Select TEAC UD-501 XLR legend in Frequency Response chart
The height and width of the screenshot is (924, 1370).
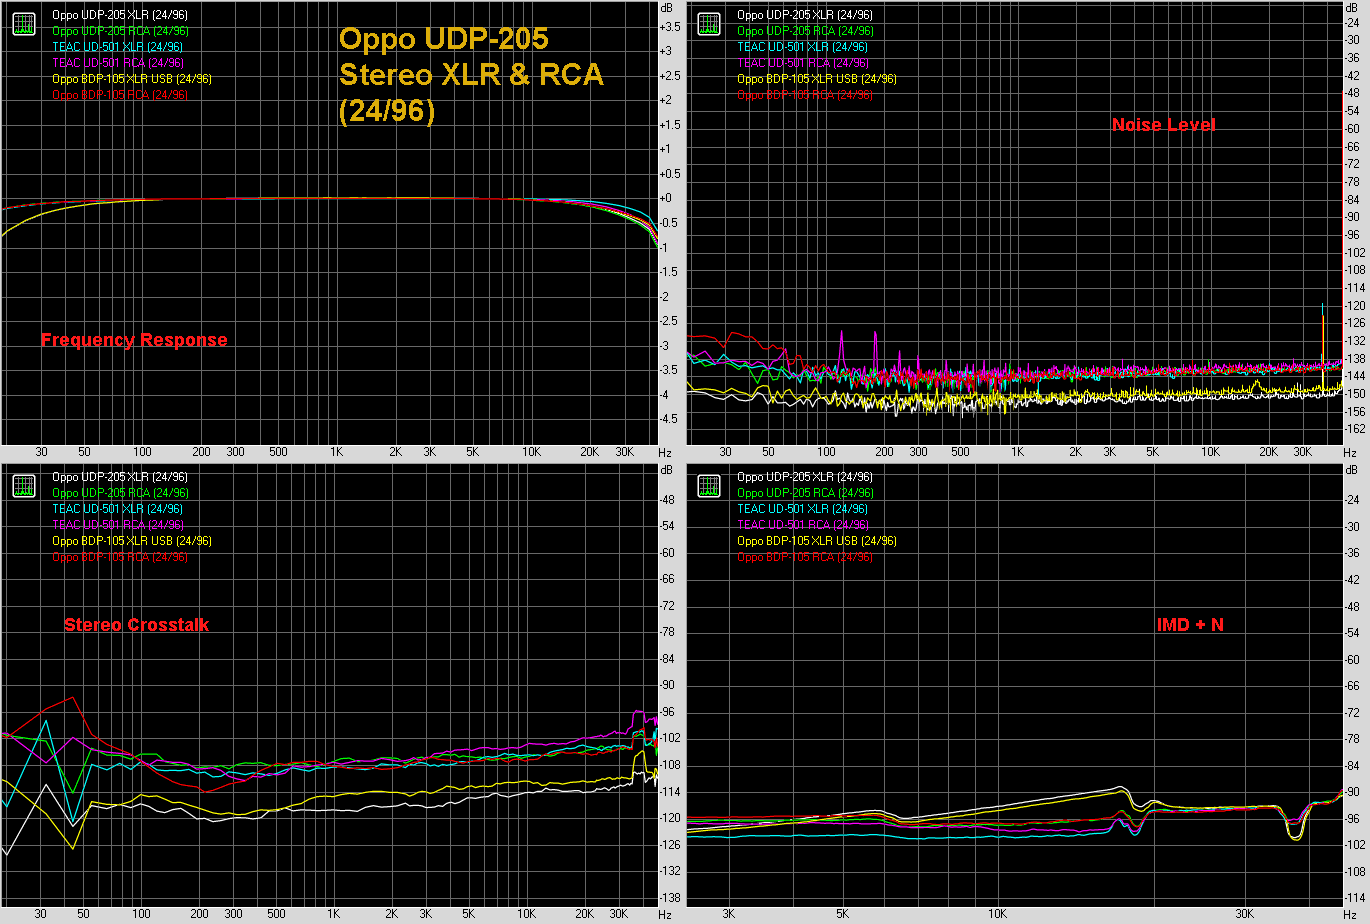118,47
